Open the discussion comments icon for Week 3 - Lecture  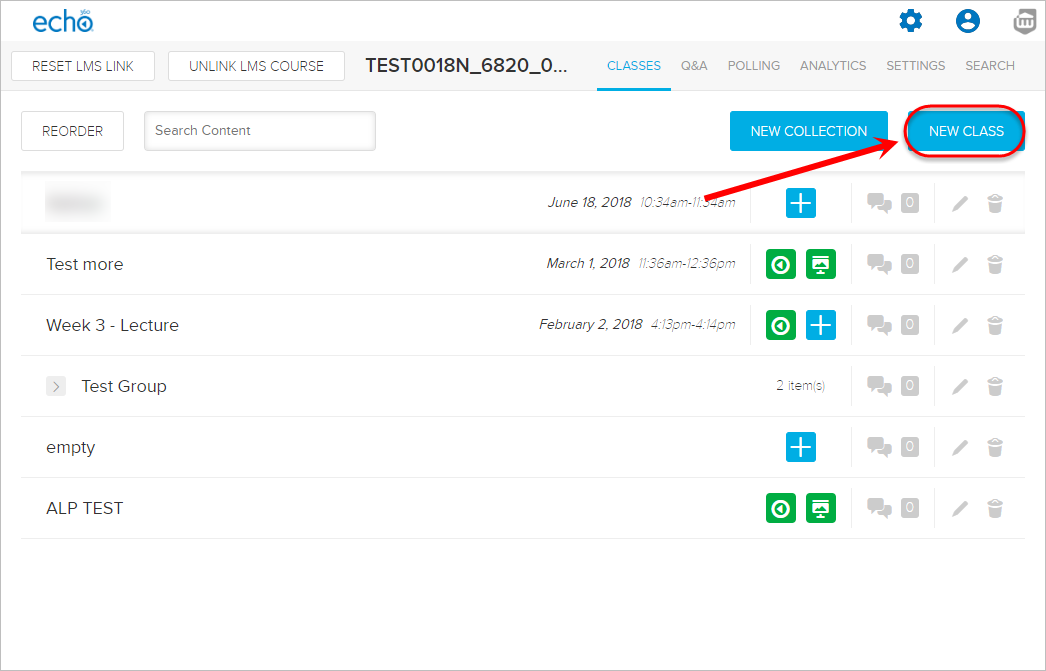tap(880, 325)
